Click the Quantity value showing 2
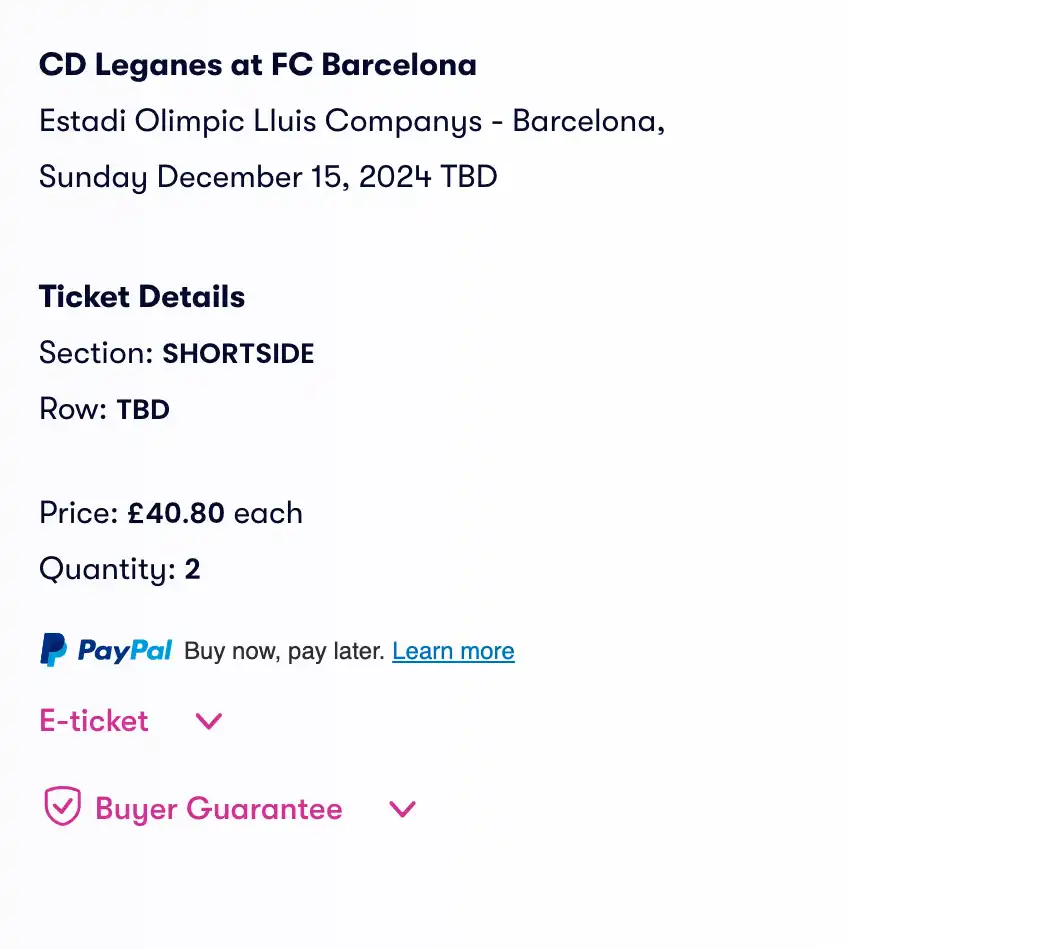 coord(191,568)
